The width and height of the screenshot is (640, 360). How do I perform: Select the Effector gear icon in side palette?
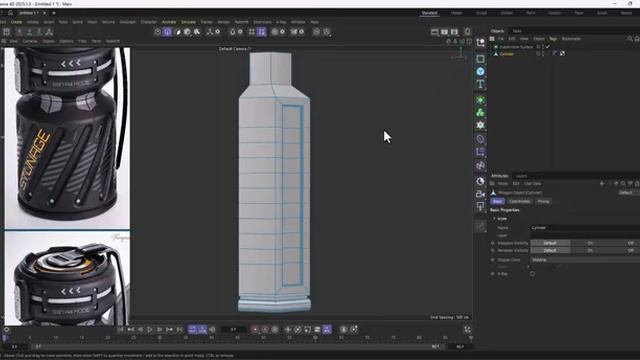(x=480, y=125)
